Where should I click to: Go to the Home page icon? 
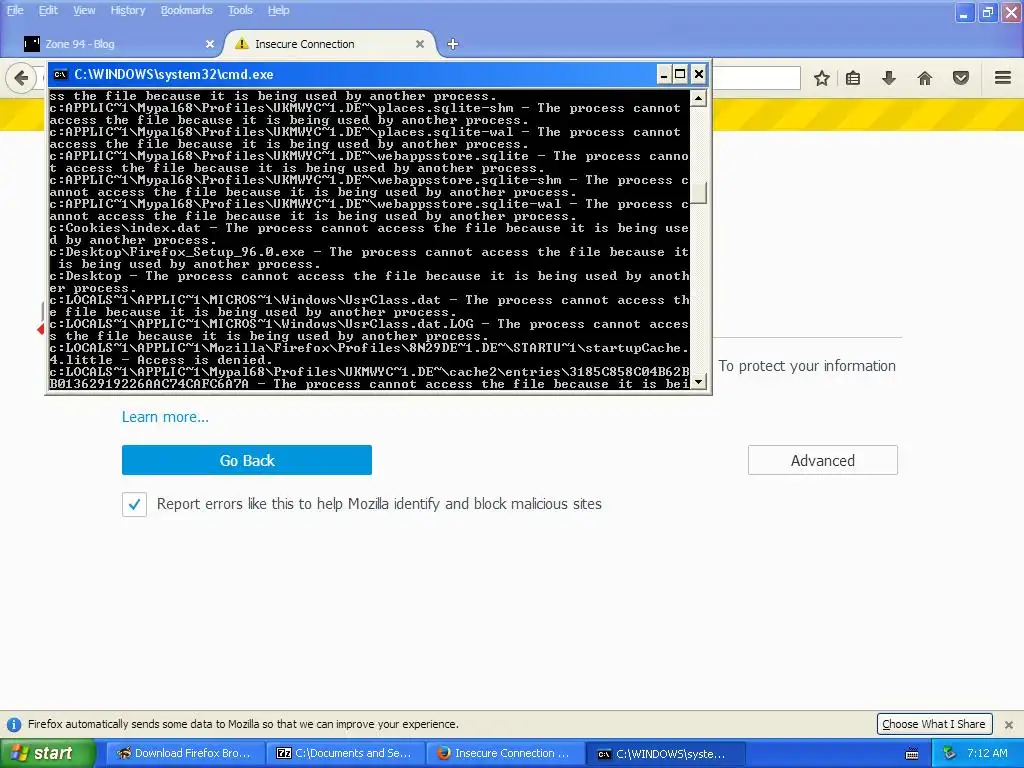pyautogui.click(x=925, y=78)
